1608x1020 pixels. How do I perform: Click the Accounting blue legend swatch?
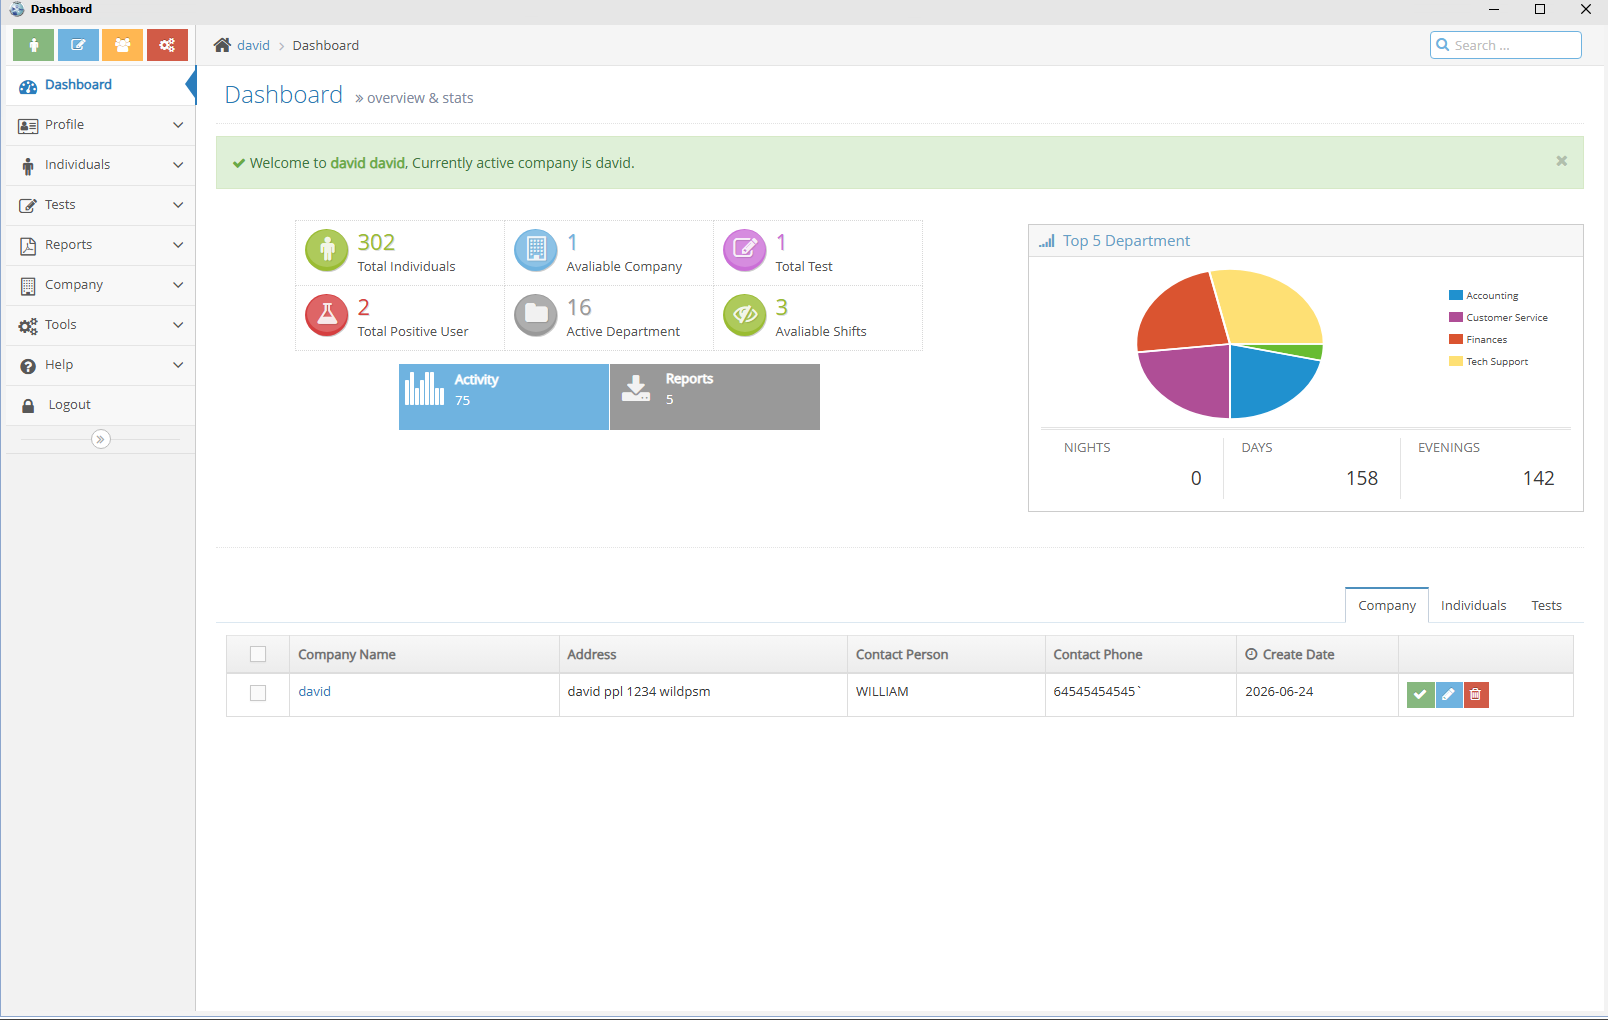[1456, 295]
